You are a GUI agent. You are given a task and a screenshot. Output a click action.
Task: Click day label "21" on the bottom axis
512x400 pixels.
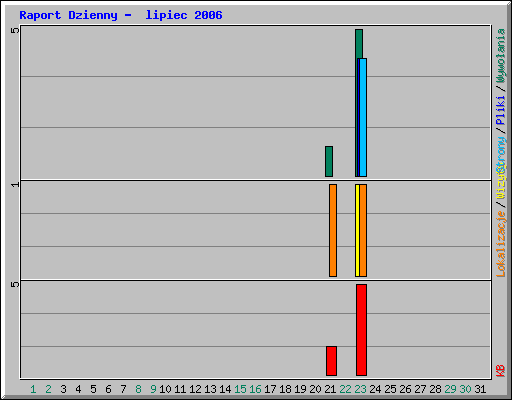[x=330, y=389]
